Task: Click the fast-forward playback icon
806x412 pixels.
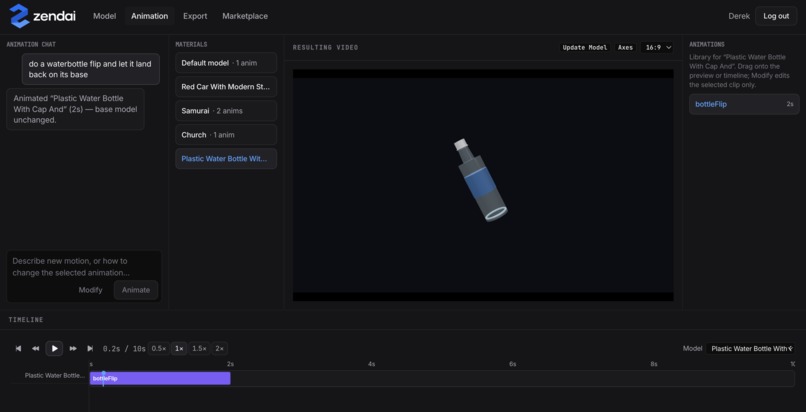Action: coord(73,348)
